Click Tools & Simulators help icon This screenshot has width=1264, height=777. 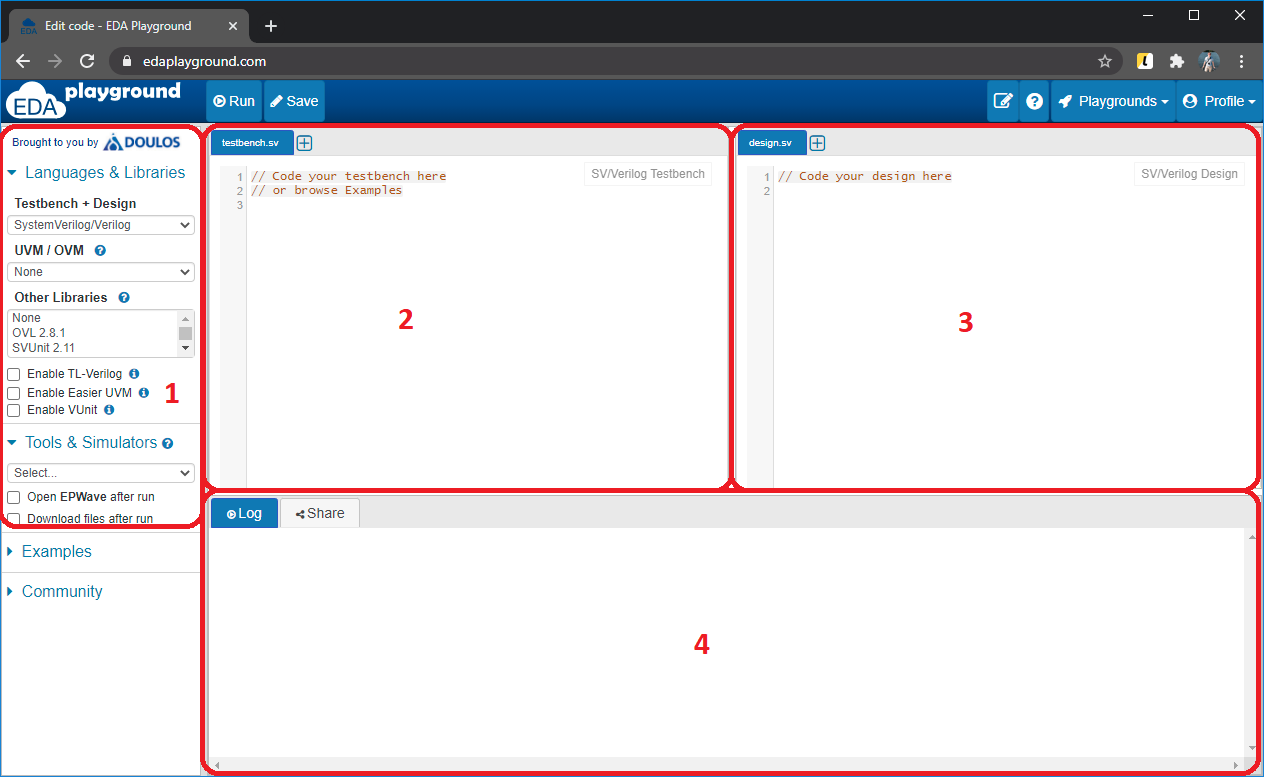[x=168, y=443]
